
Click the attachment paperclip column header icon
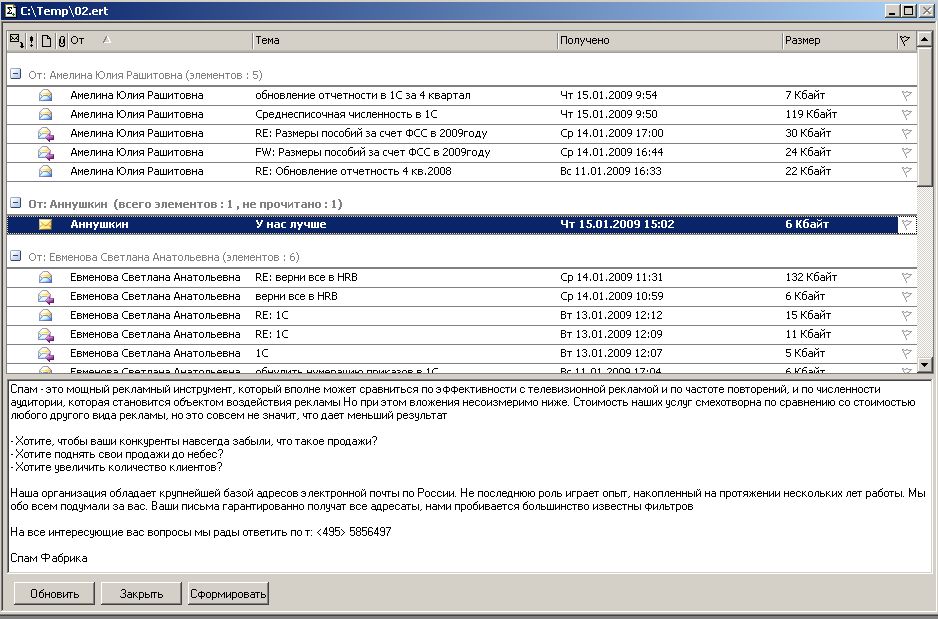click(x=61, y=41)
